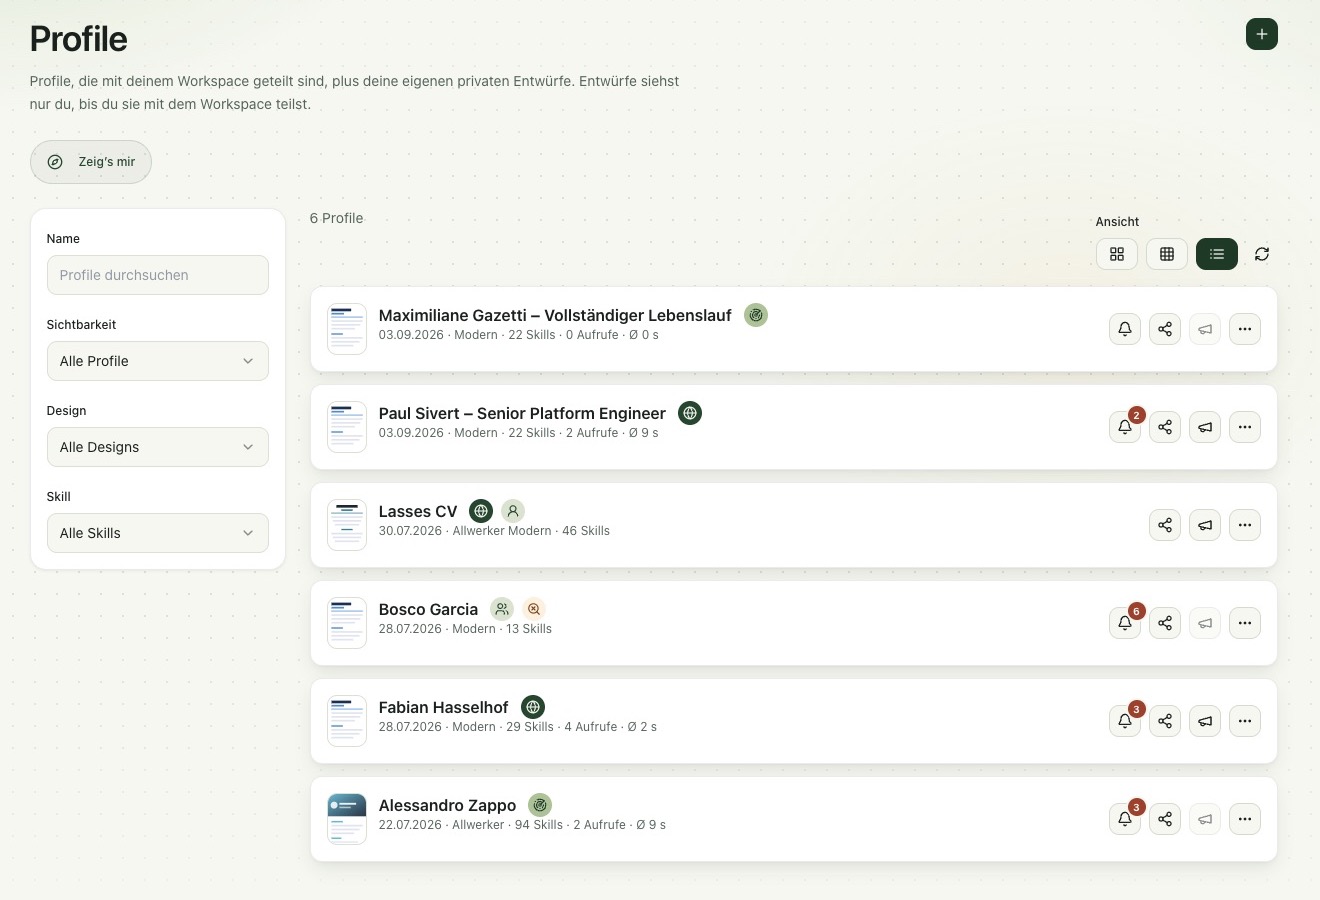Click megaphone icon on Lasses CV row
1320x900 pixels.
click(x=1205, y=525)
